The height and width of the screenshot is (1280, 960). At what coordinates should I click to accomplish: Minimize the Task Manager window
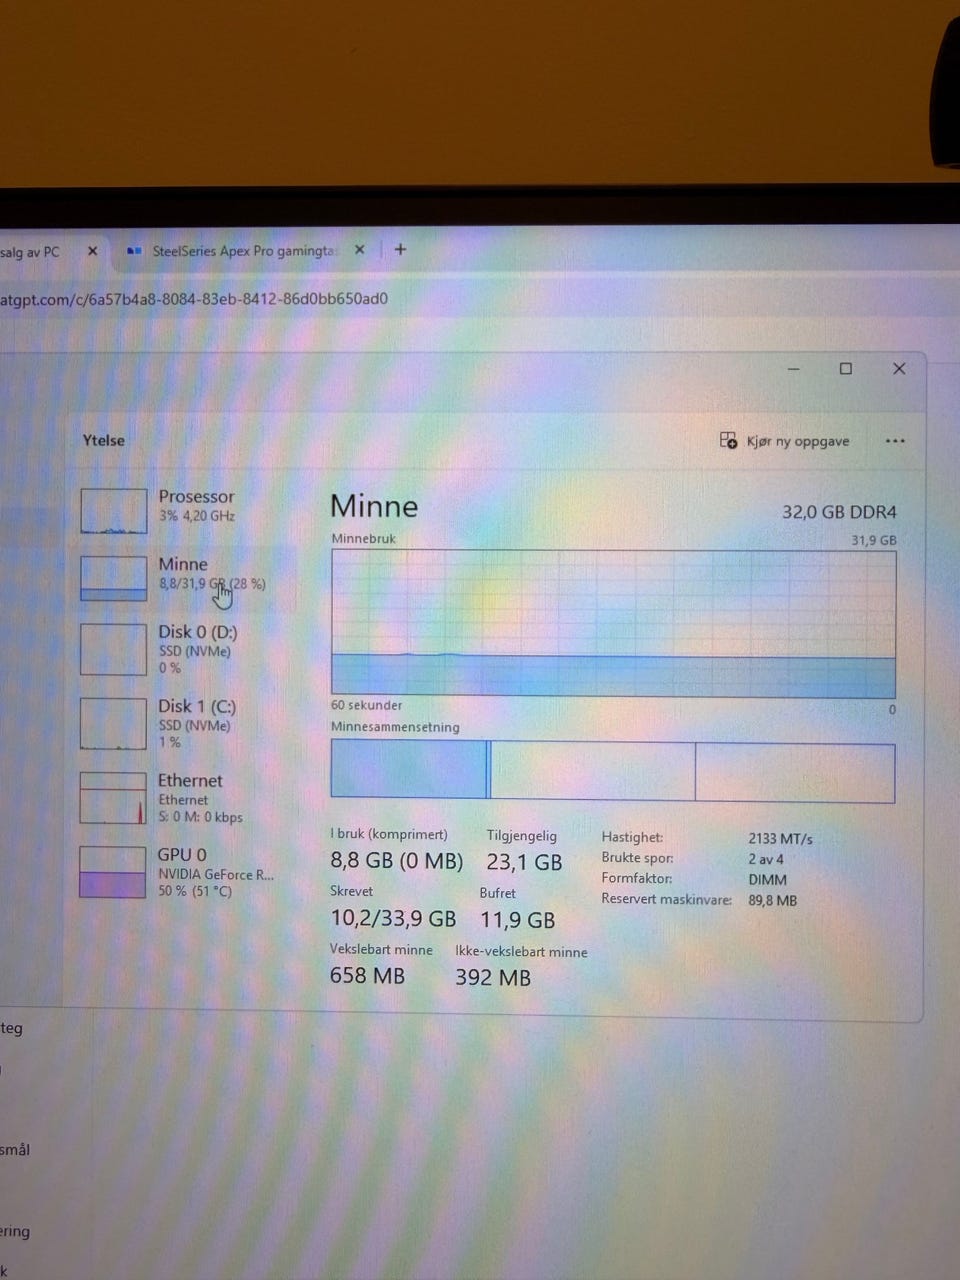[x=794, y=369]
